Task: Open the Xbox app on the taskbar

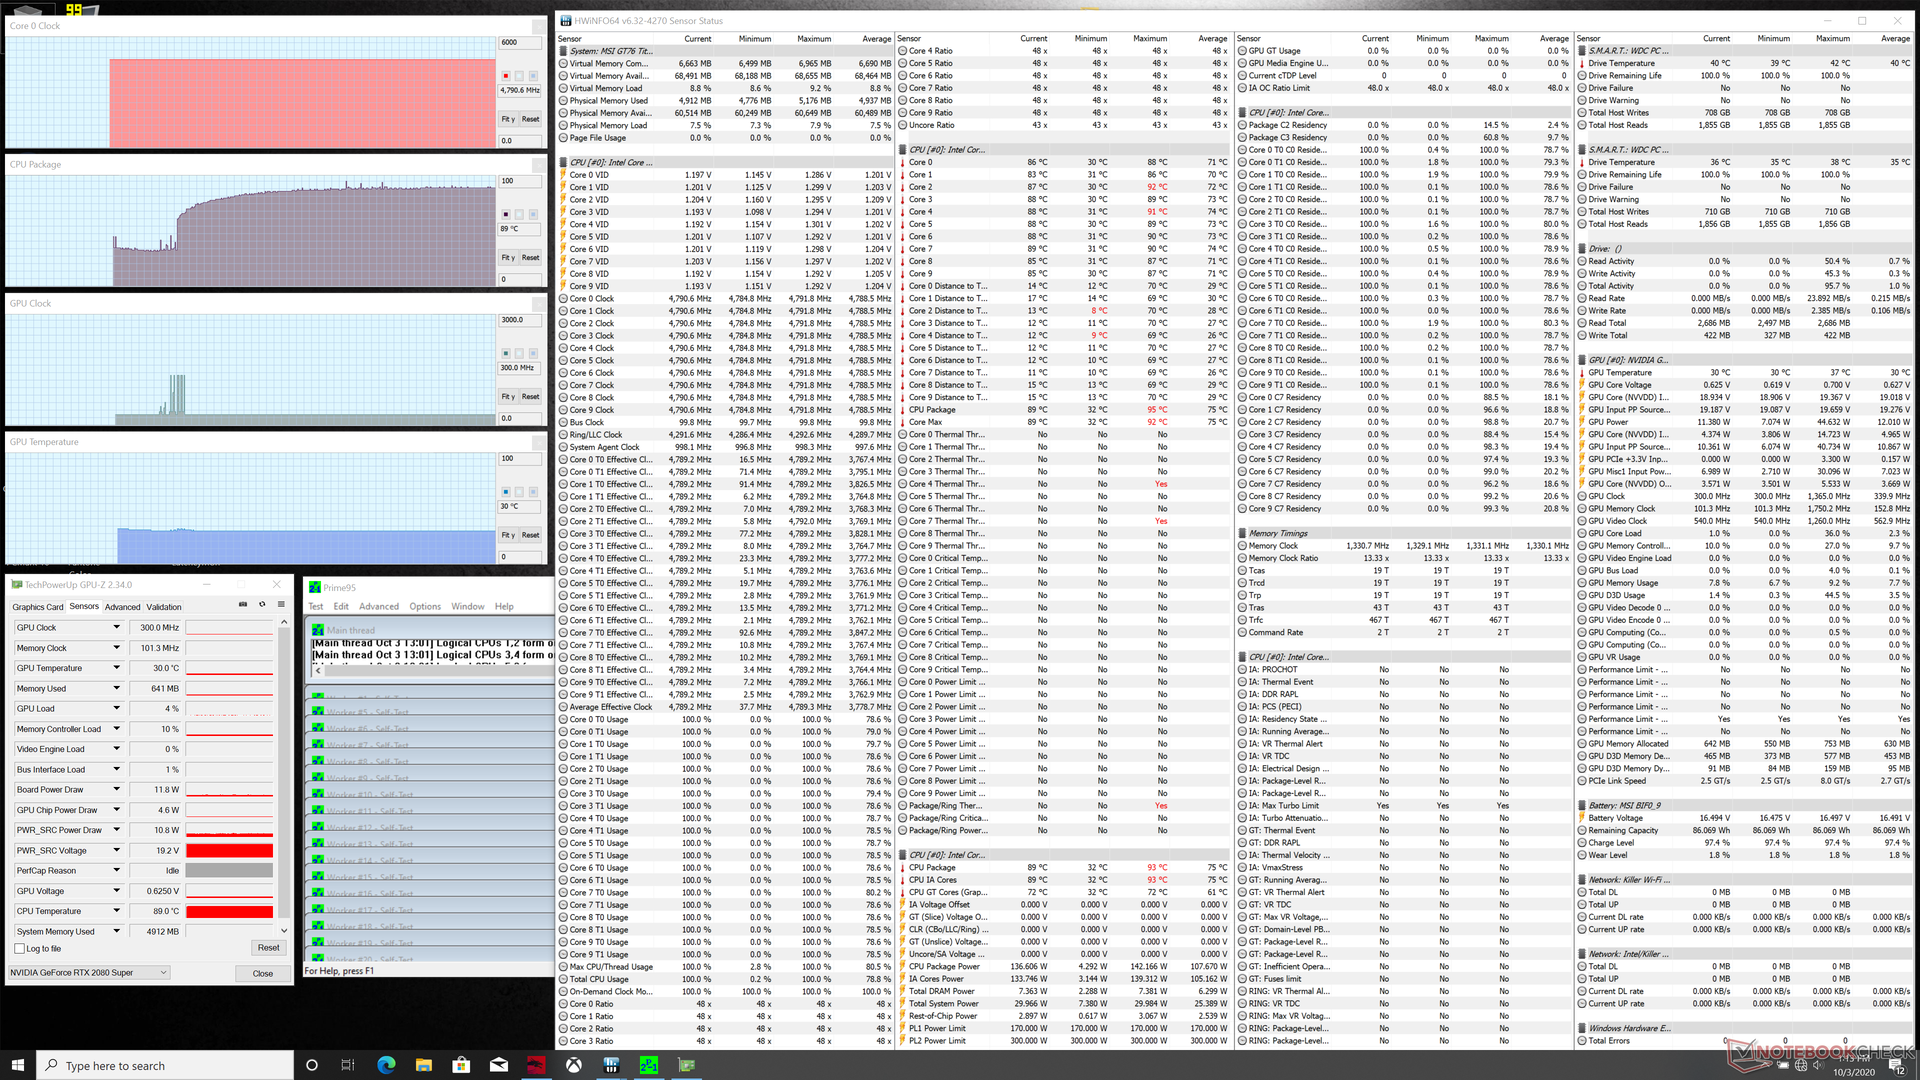Action: point(573,1065)
